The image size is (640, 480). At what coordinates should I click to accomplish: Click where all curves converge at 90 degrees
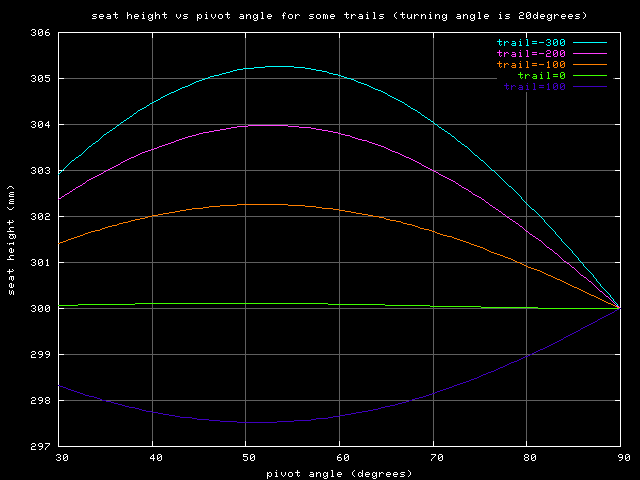(x=619, y=308)
